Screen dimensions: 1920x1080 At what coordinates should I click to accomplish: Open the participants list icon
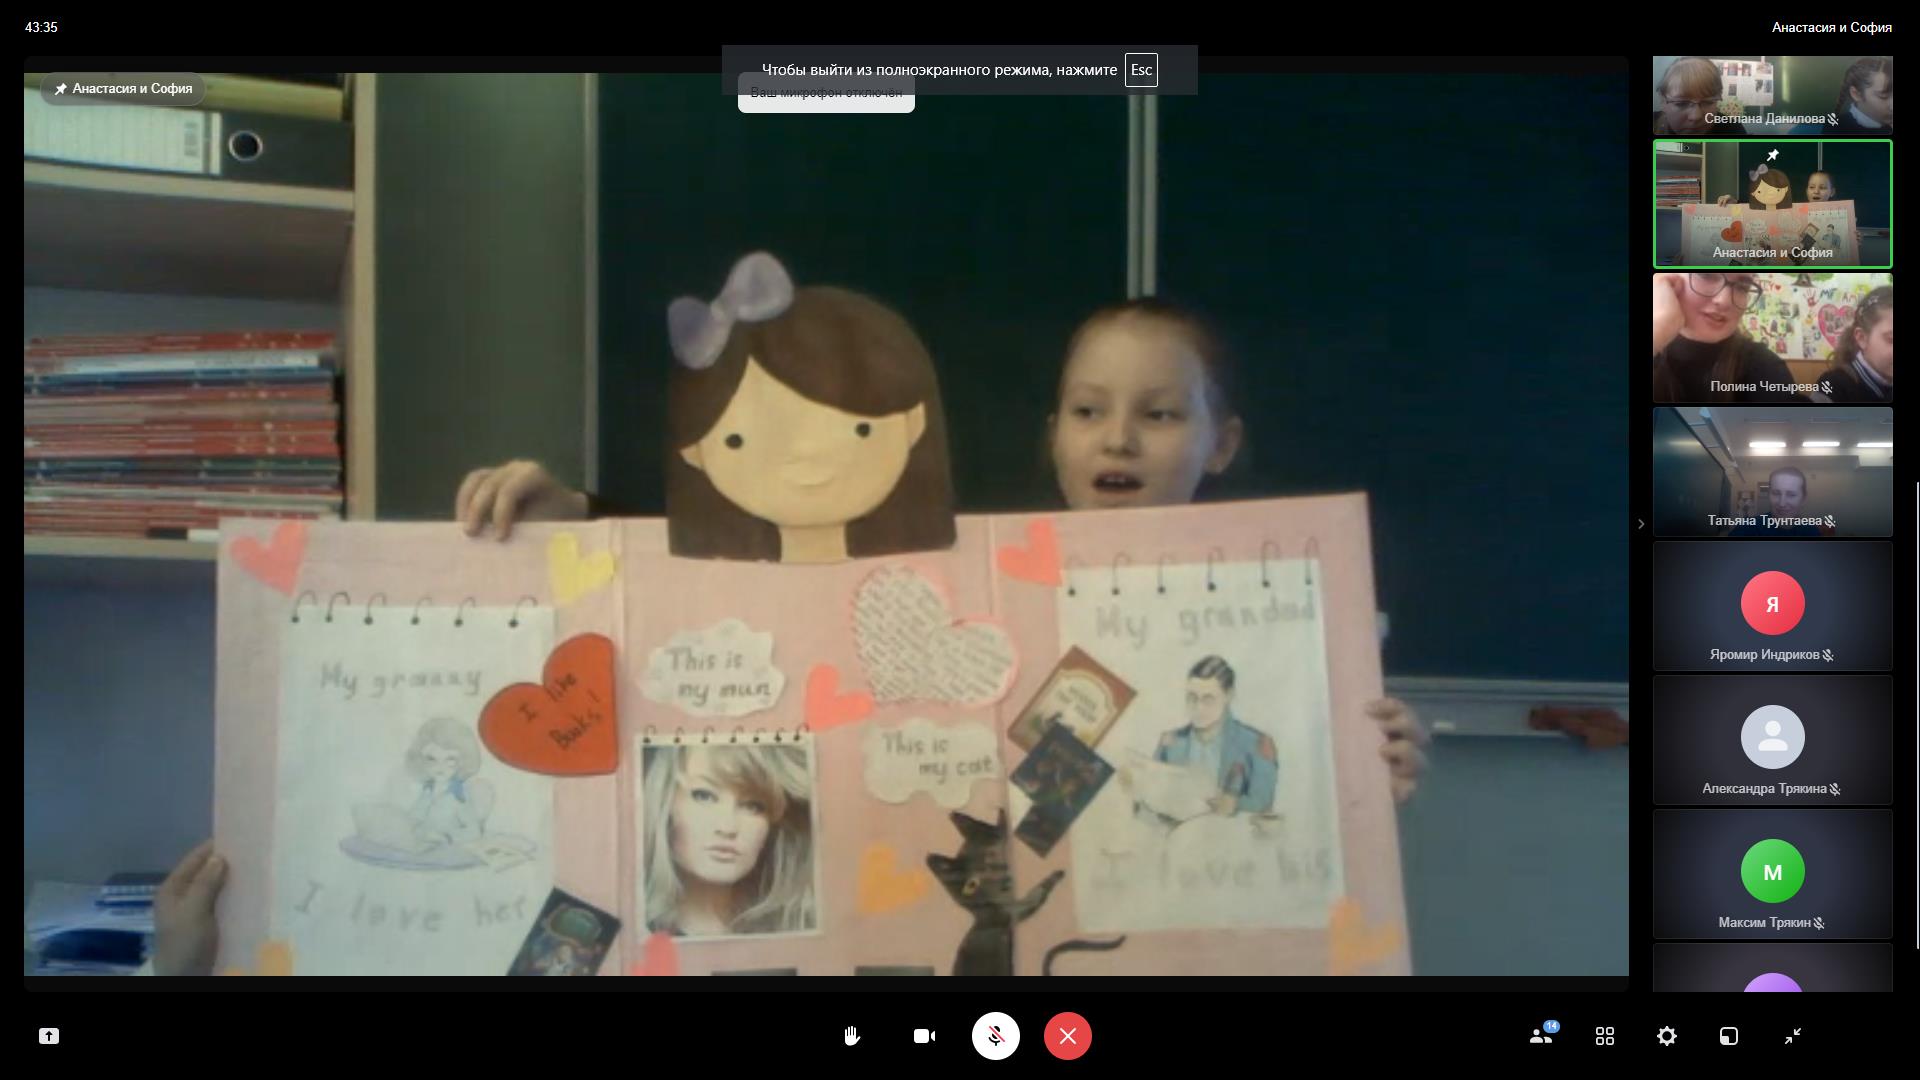tap(1541, 1036)
